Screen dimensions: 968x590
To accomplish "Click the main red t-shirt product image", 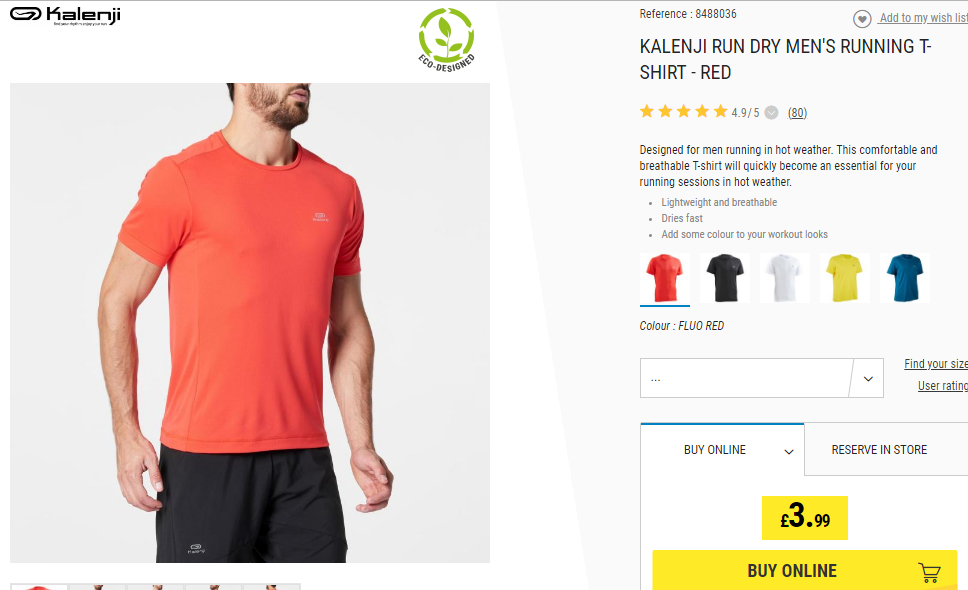I will pos(250,323).
